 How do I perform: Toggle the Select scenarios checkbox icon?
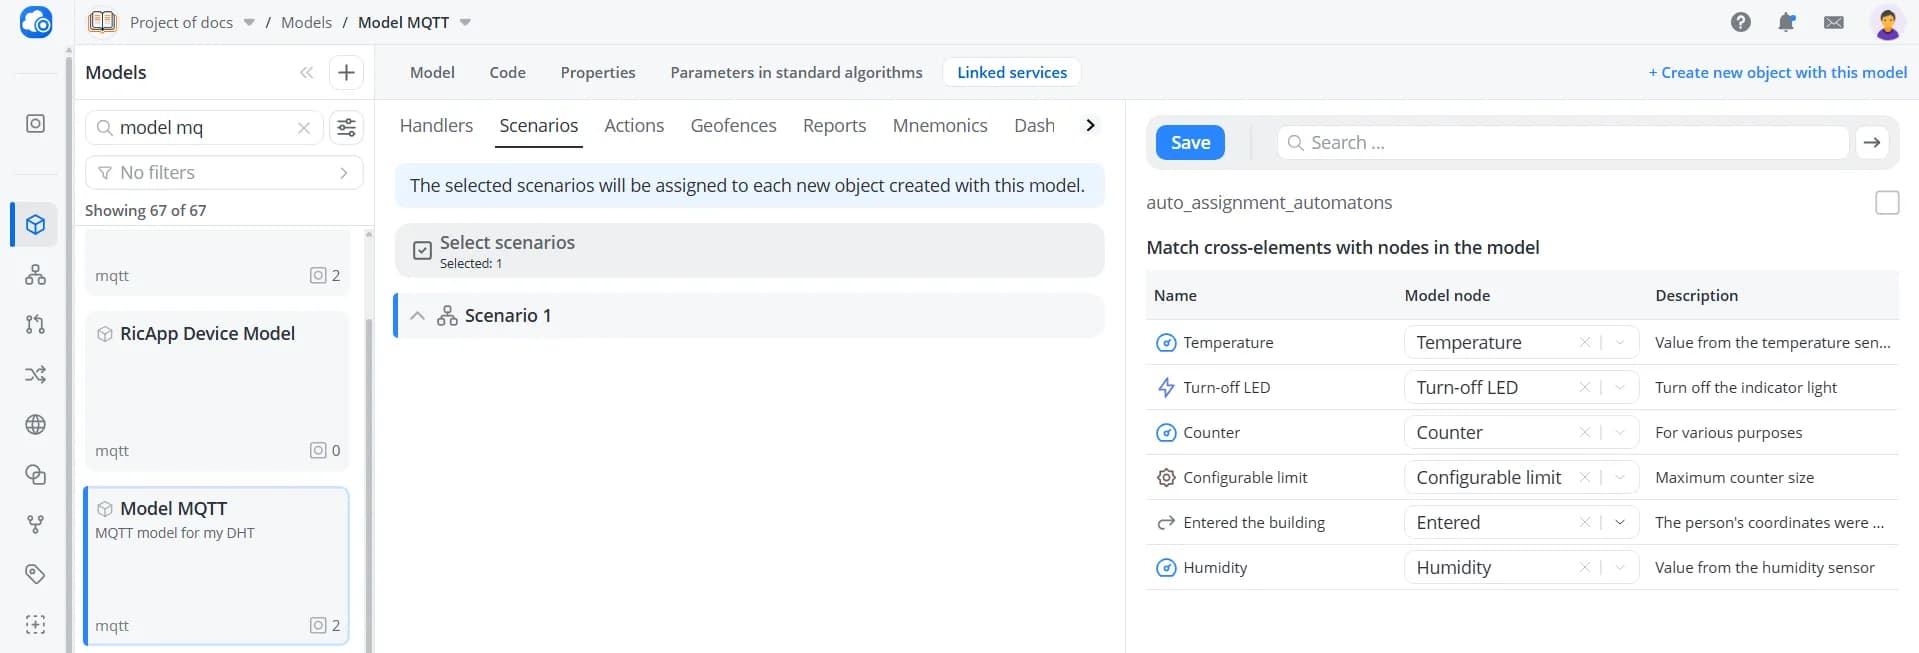point(423,251)
